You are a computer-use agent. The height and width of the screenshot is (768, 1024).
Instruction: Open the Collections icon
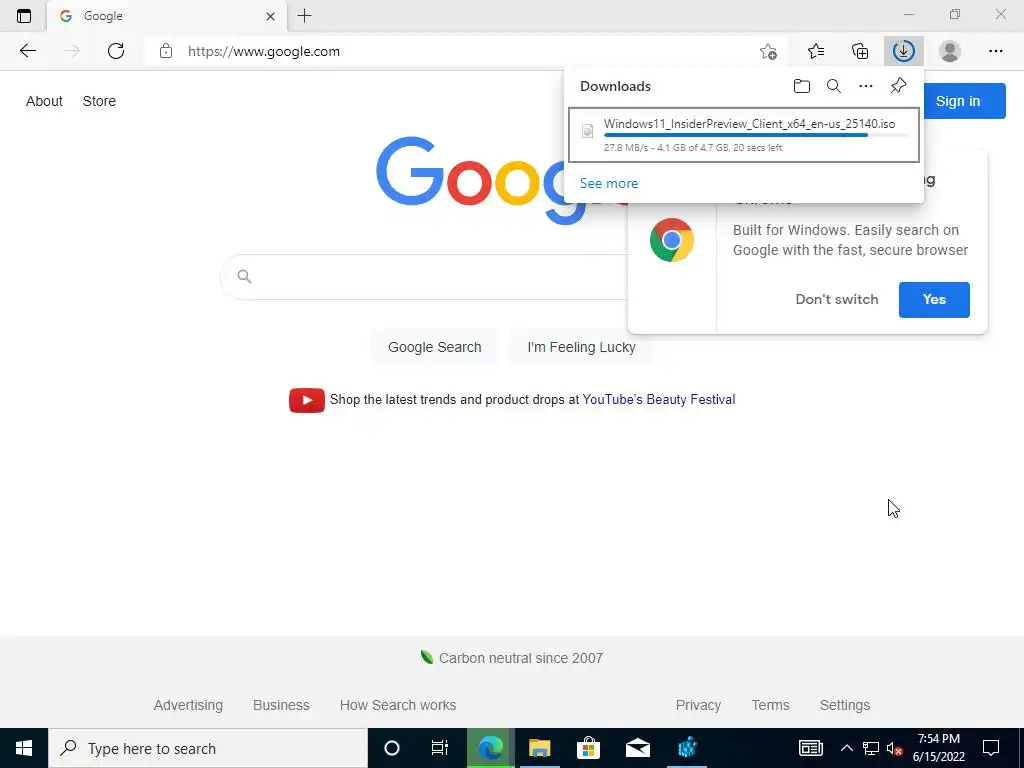click(860, 51)
